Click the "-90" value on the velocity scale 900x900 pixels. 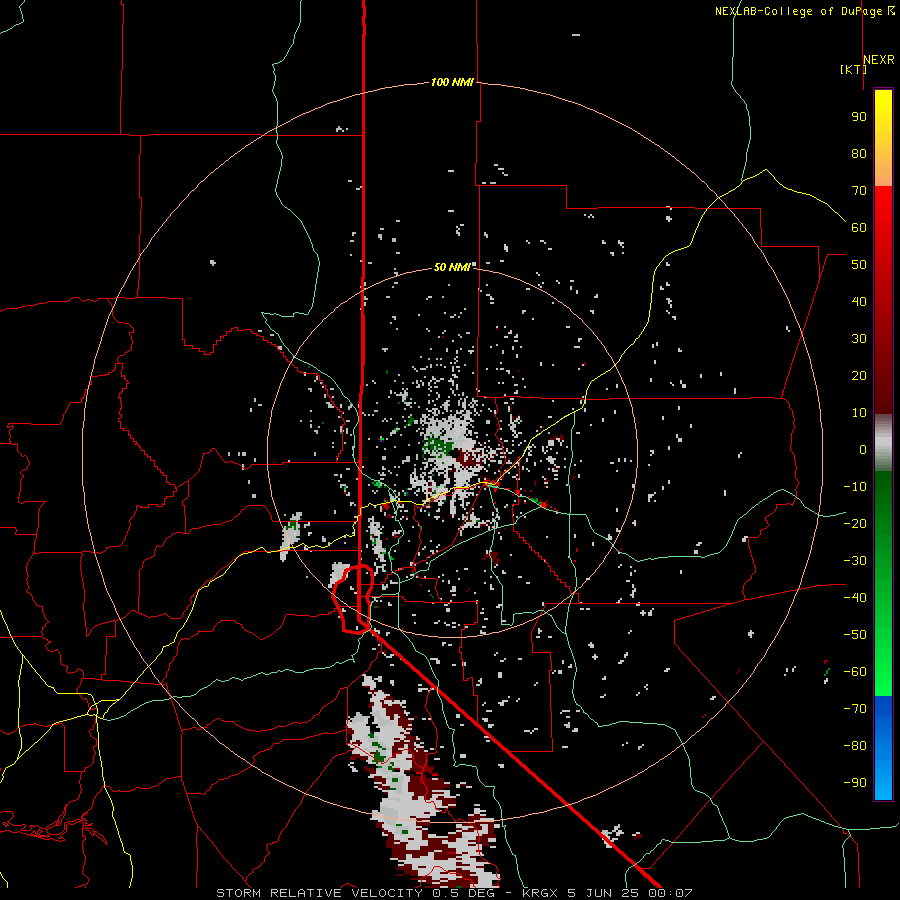855,783
